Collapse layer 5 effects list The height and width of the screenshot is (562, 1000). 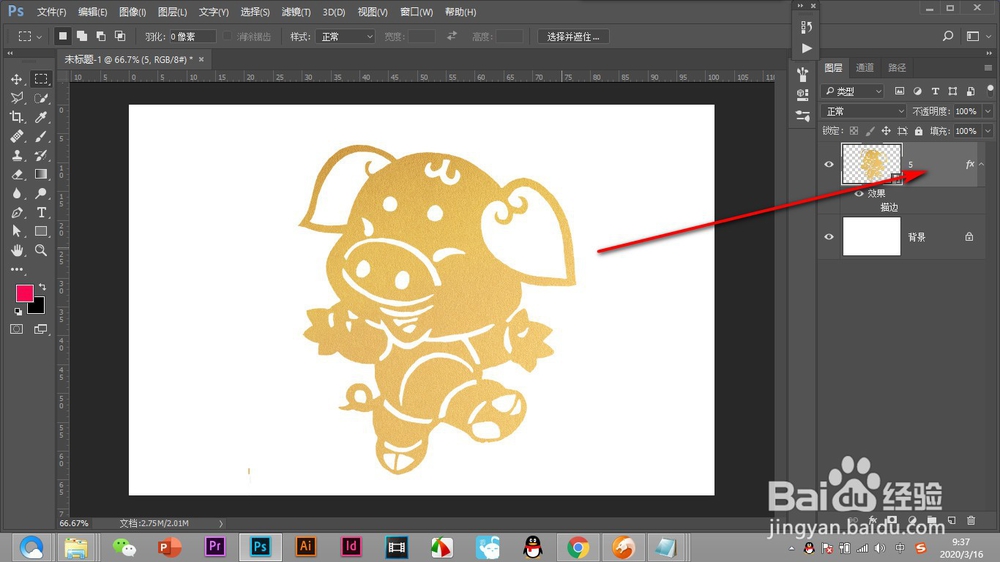(982, 164)
